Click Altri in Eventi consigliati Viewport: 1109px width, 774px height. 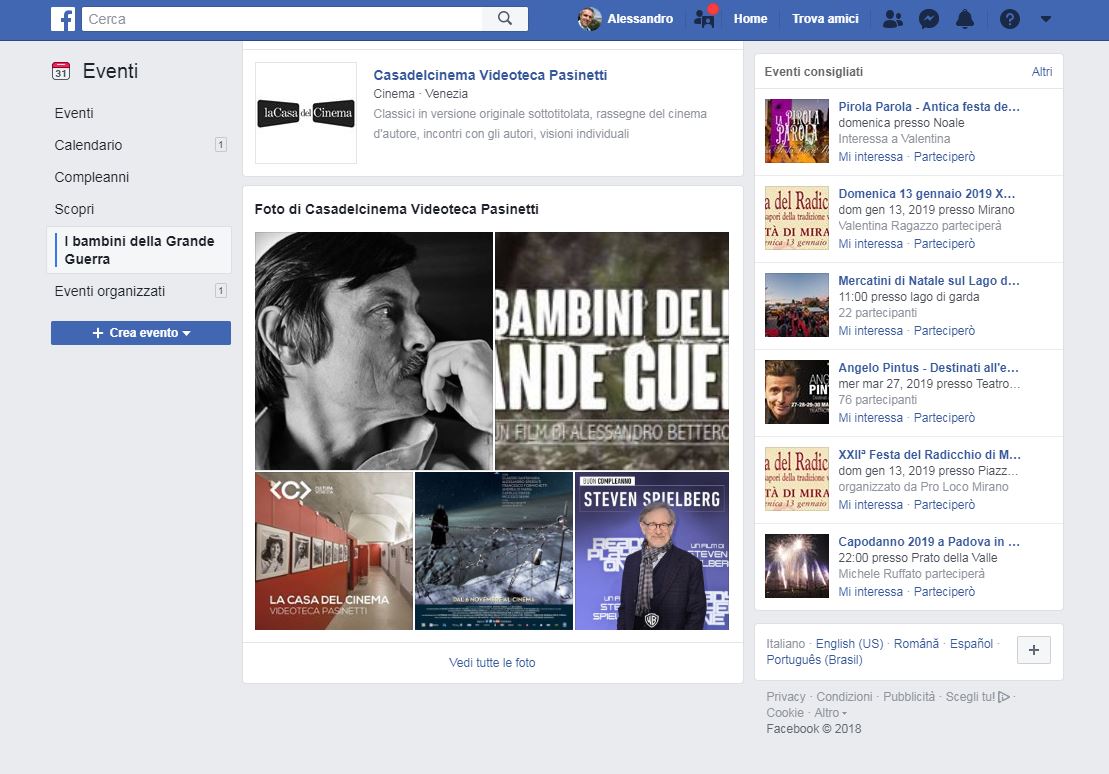tap(1042, 71)
